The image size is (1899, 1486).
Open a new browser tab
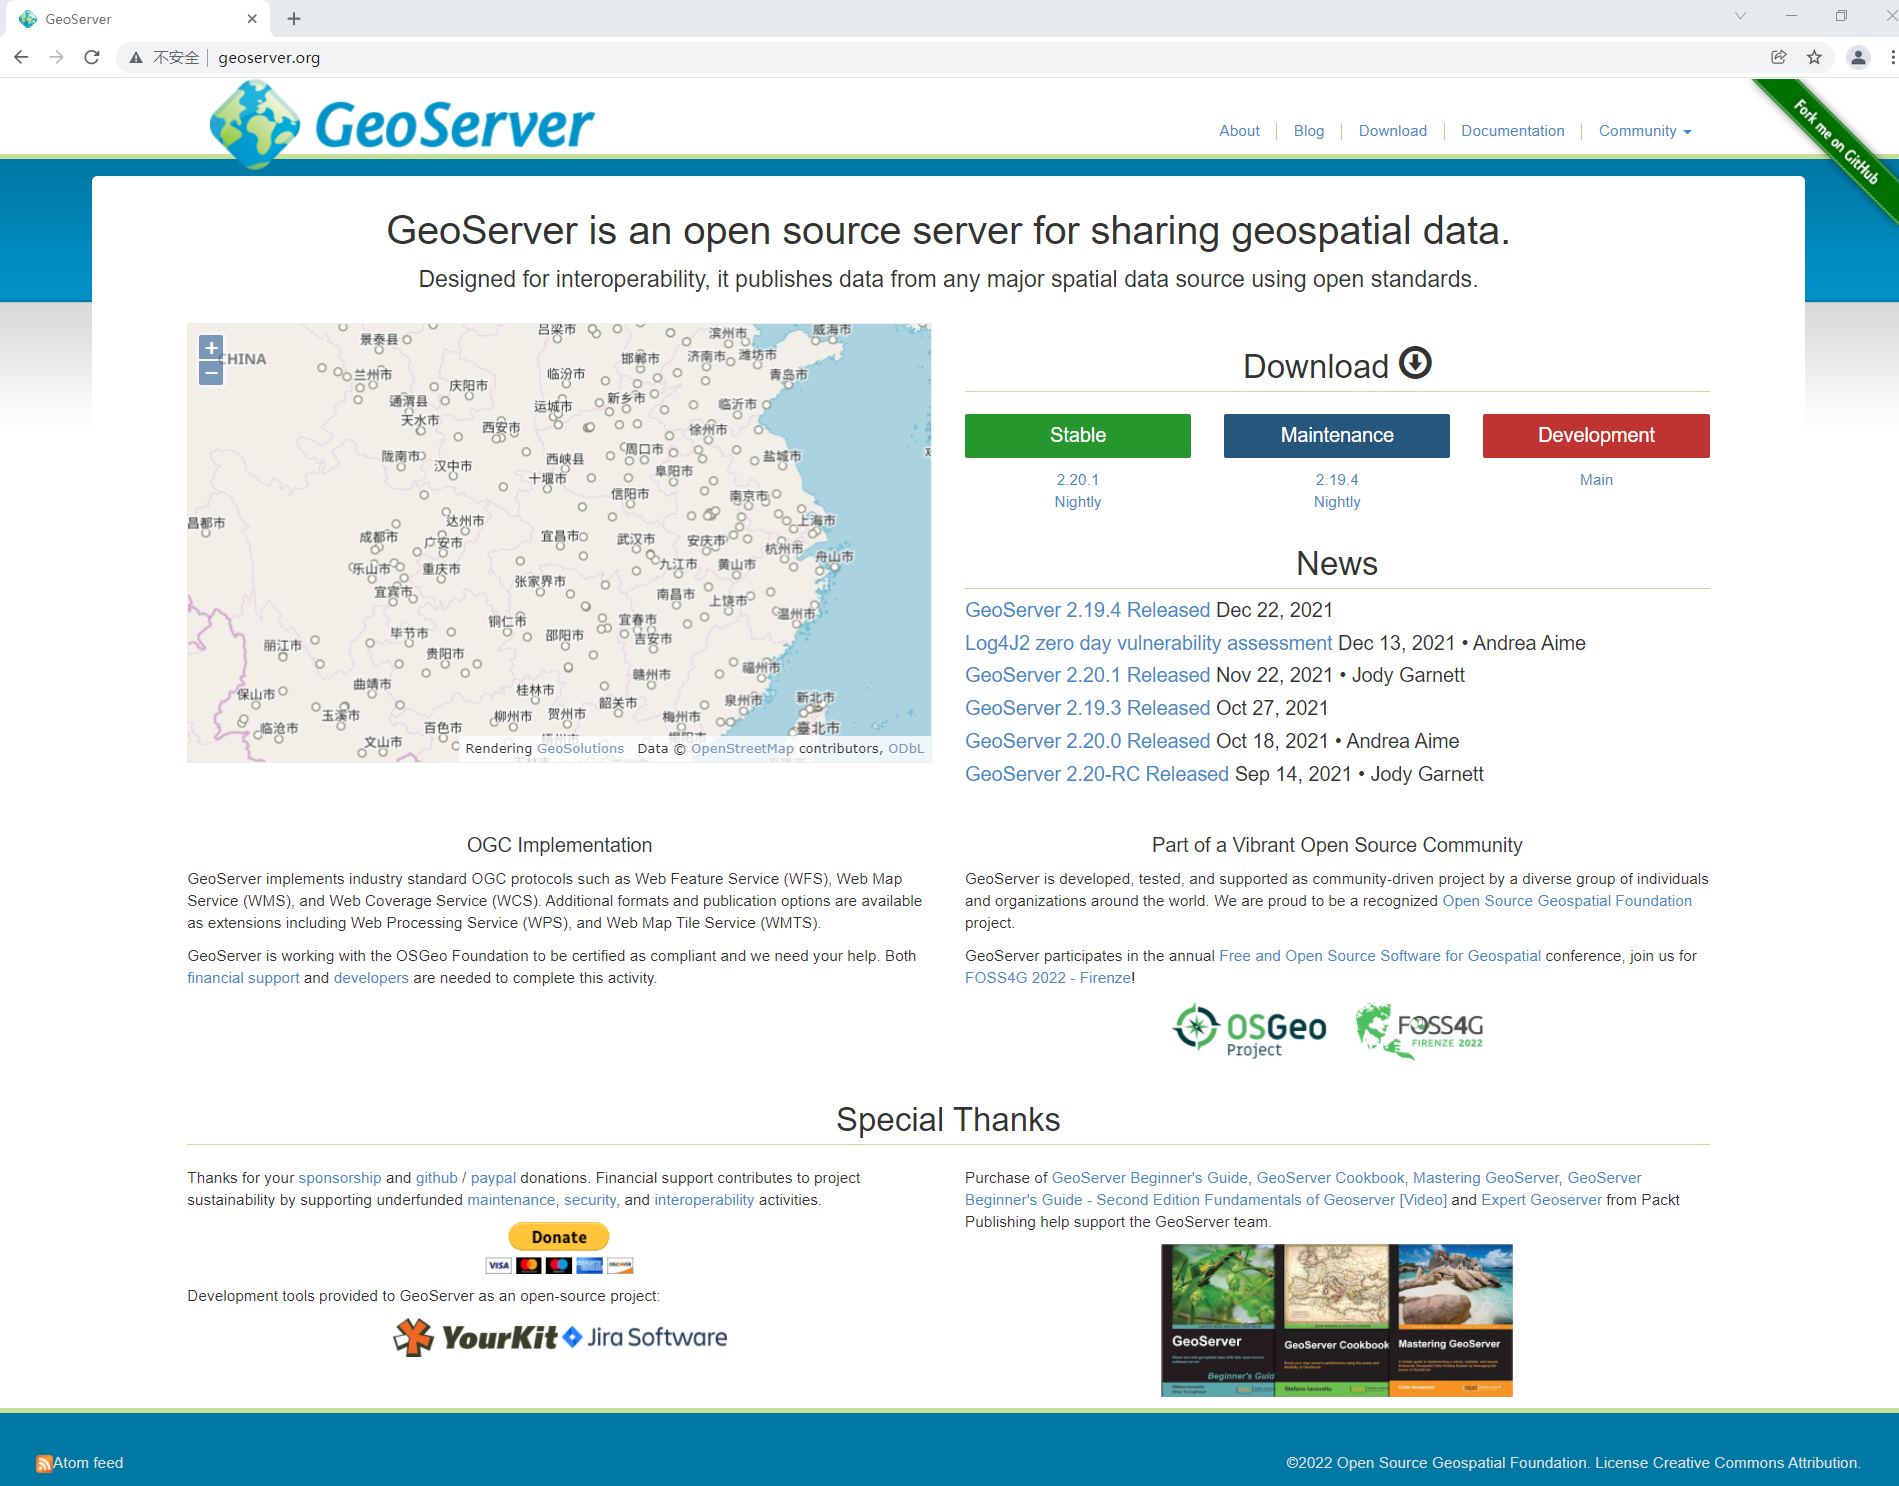pos(294,18)
